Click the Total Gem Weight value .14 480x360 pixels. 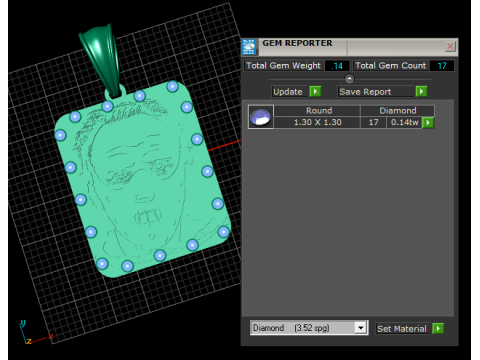coord(337,66)
